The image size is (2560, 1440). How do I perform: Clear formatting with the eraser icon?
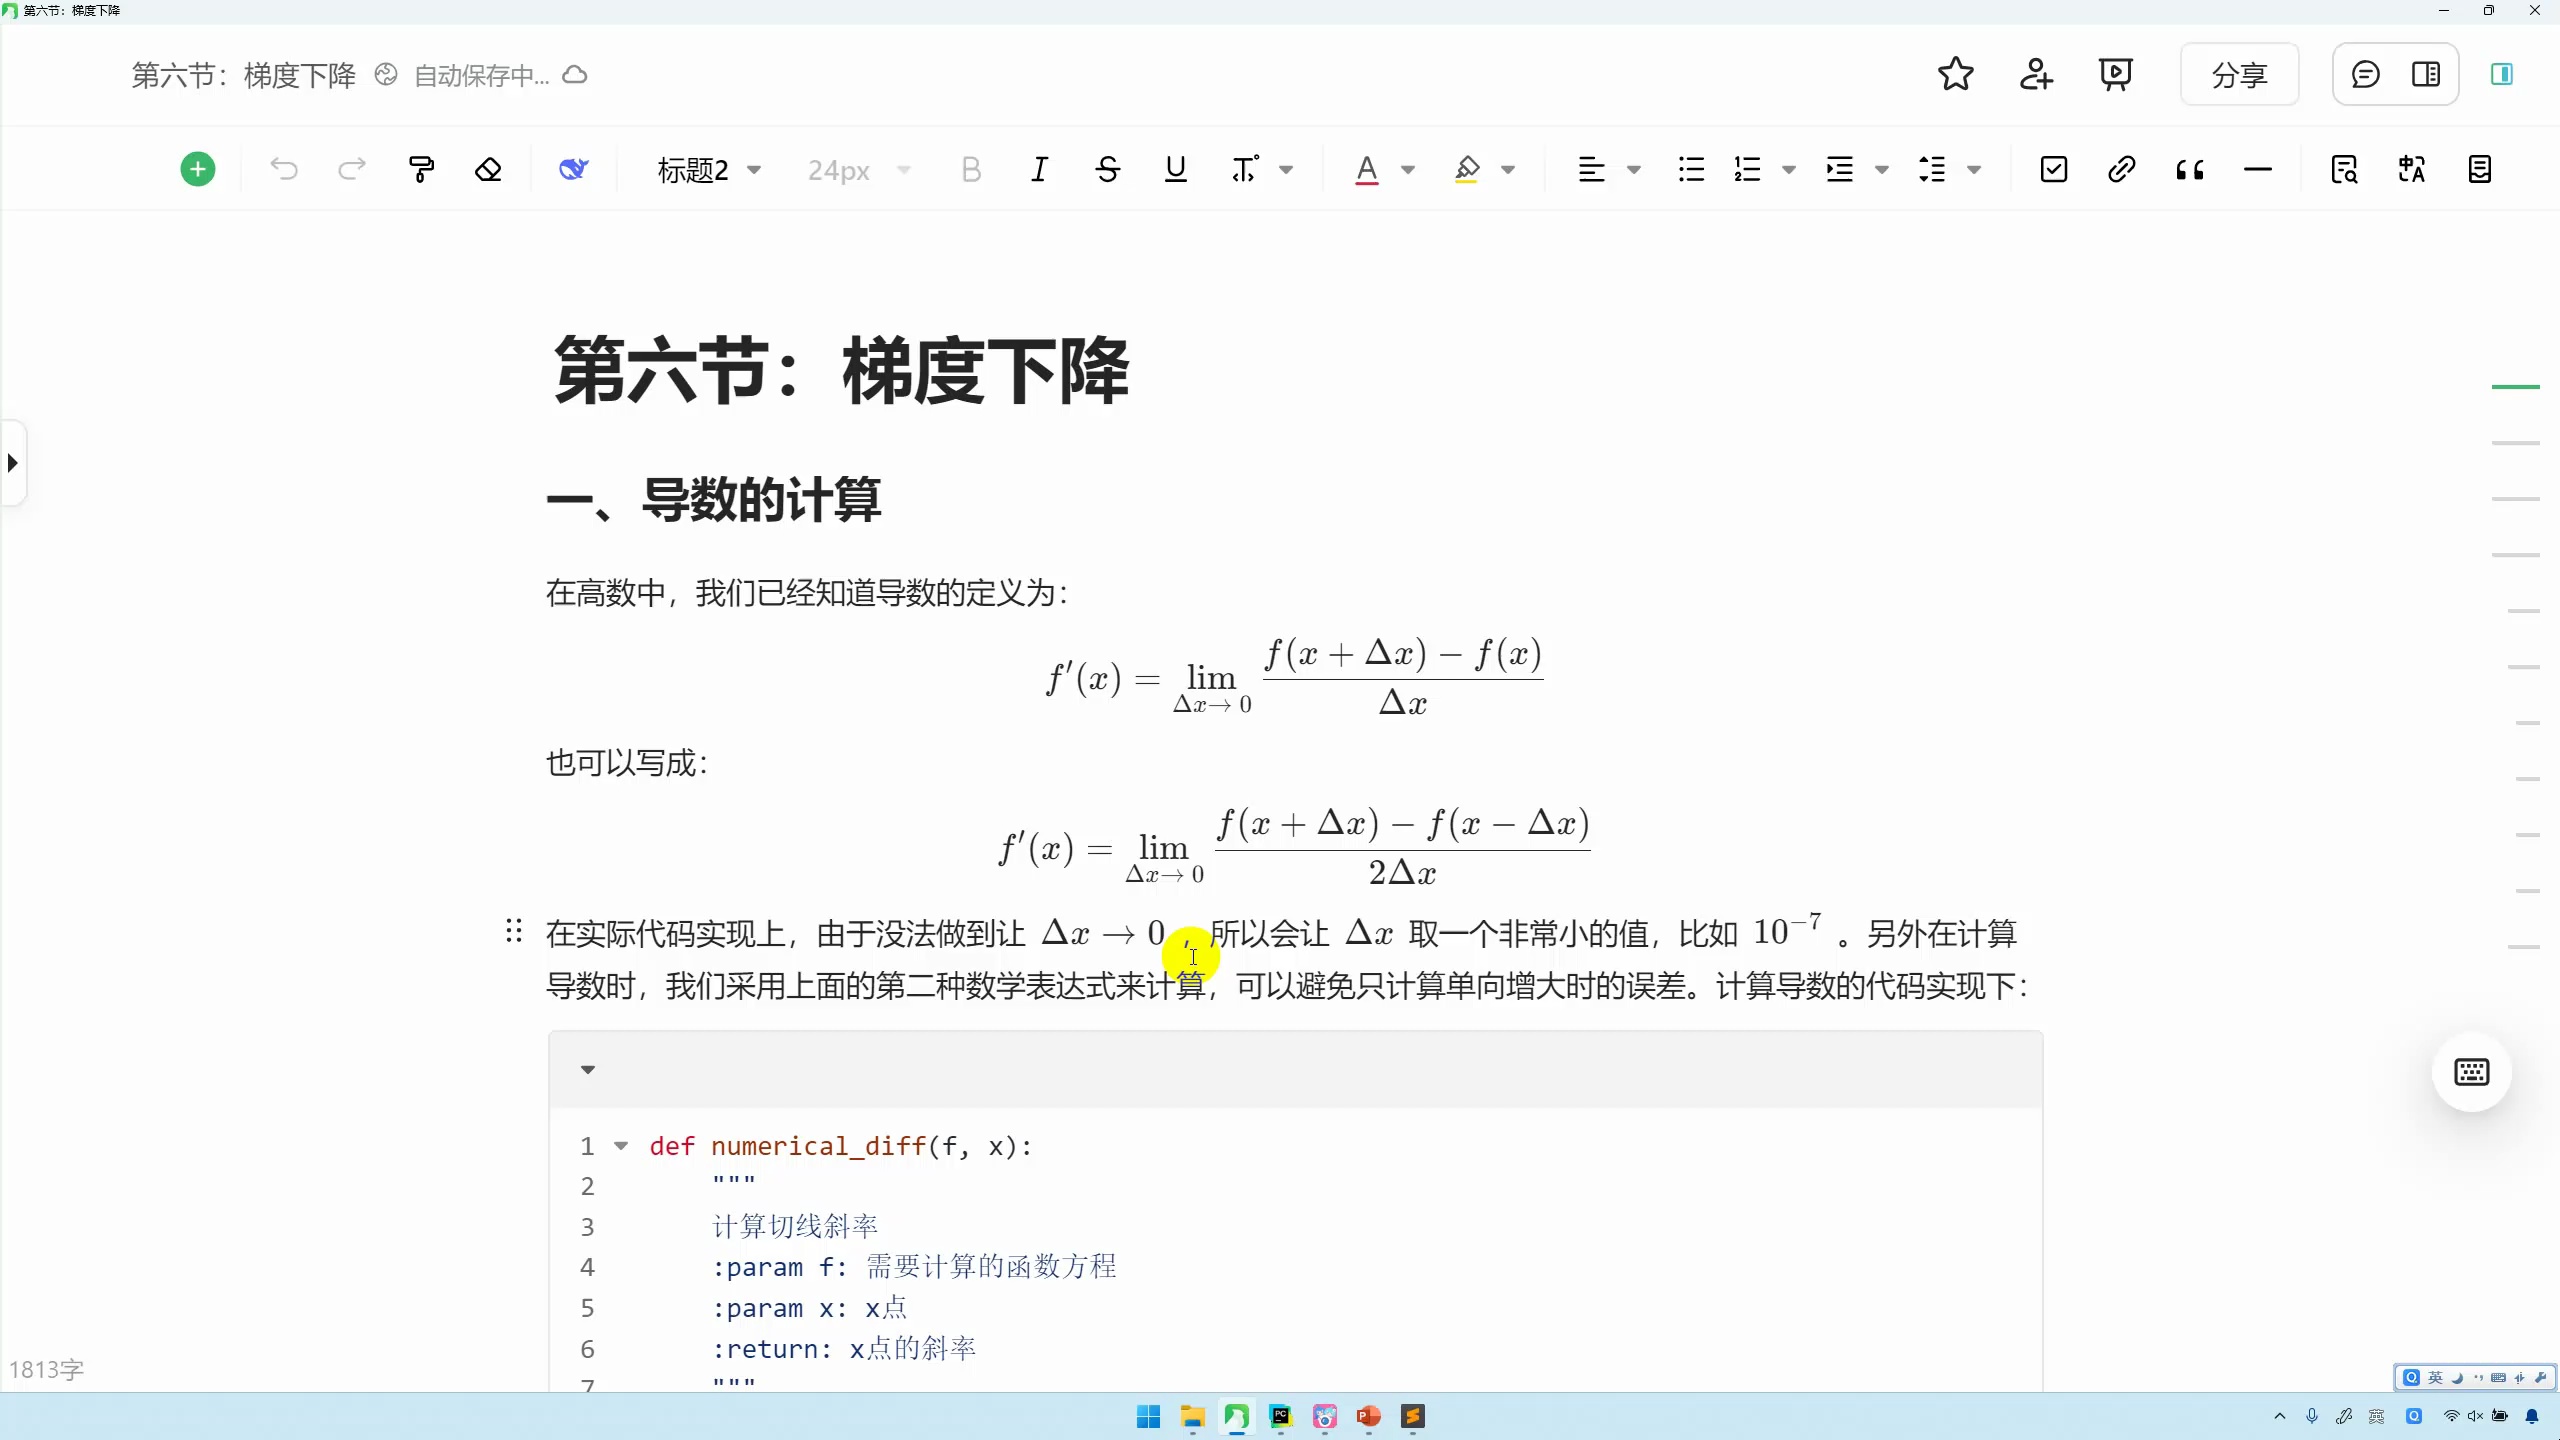pyautogui.click(x=488, y=168)
